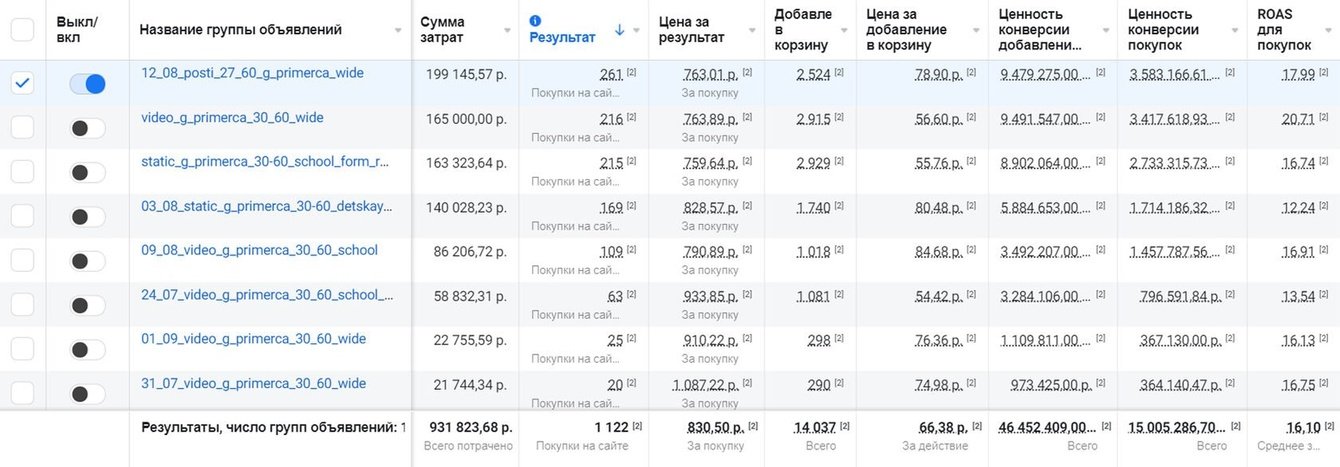Click the Добавле в корзину column header
Viewport: 1340px width, 467px height.
(803, 30)
